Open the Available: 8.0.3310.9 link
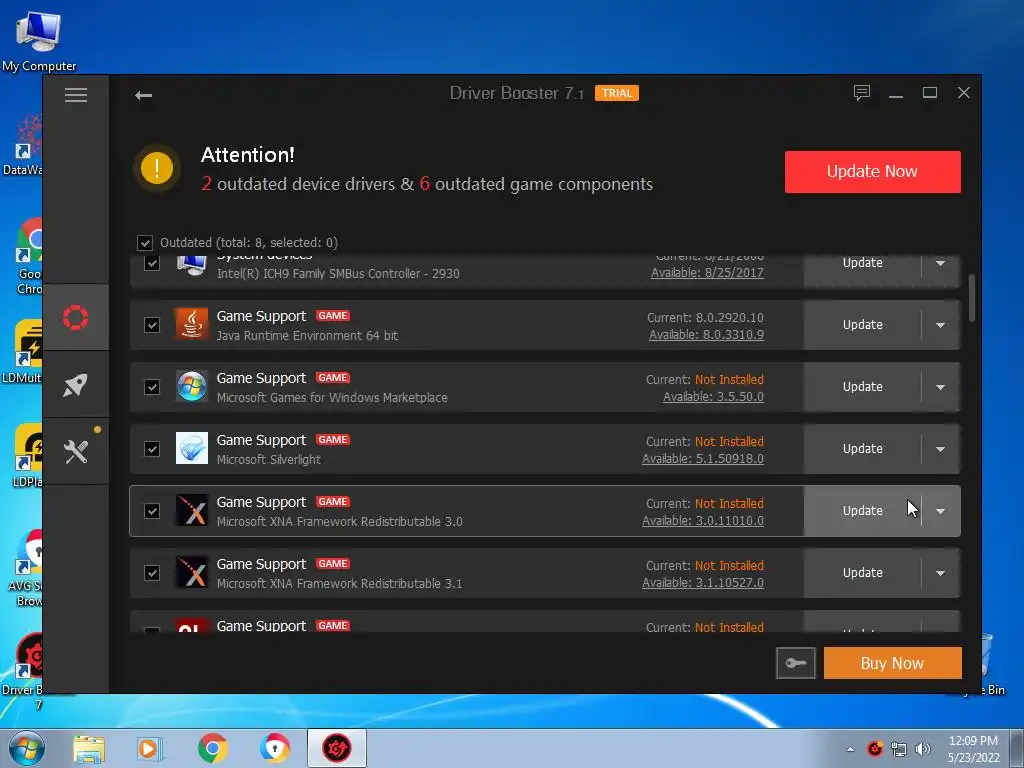The width and height of the screenshot is (1024, 768). [706, 335]
